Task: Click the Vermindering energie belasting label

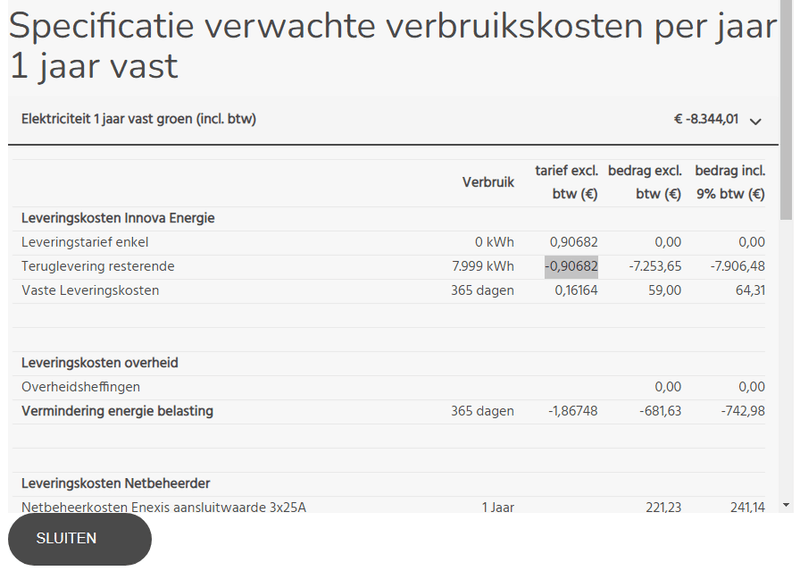Action: pos(117,411)
